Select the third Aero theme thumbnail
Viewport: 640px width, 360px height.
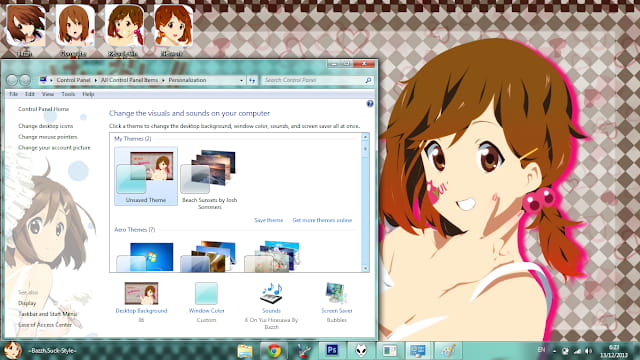click(x=272, y=256)
